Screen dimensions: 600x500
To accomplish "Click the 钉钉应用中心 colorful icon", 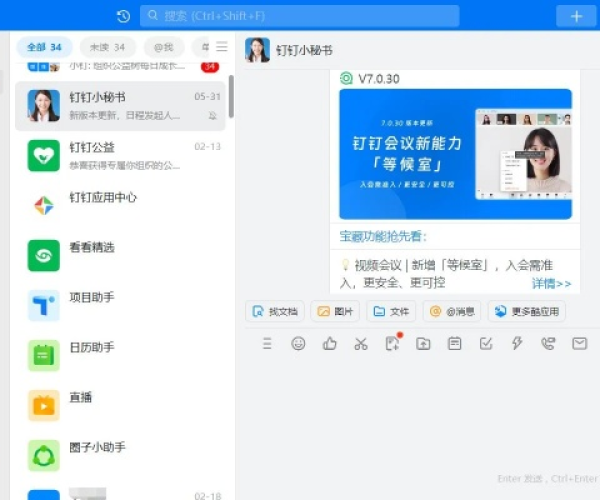I will pyautogui.click(x=44, y=205).
